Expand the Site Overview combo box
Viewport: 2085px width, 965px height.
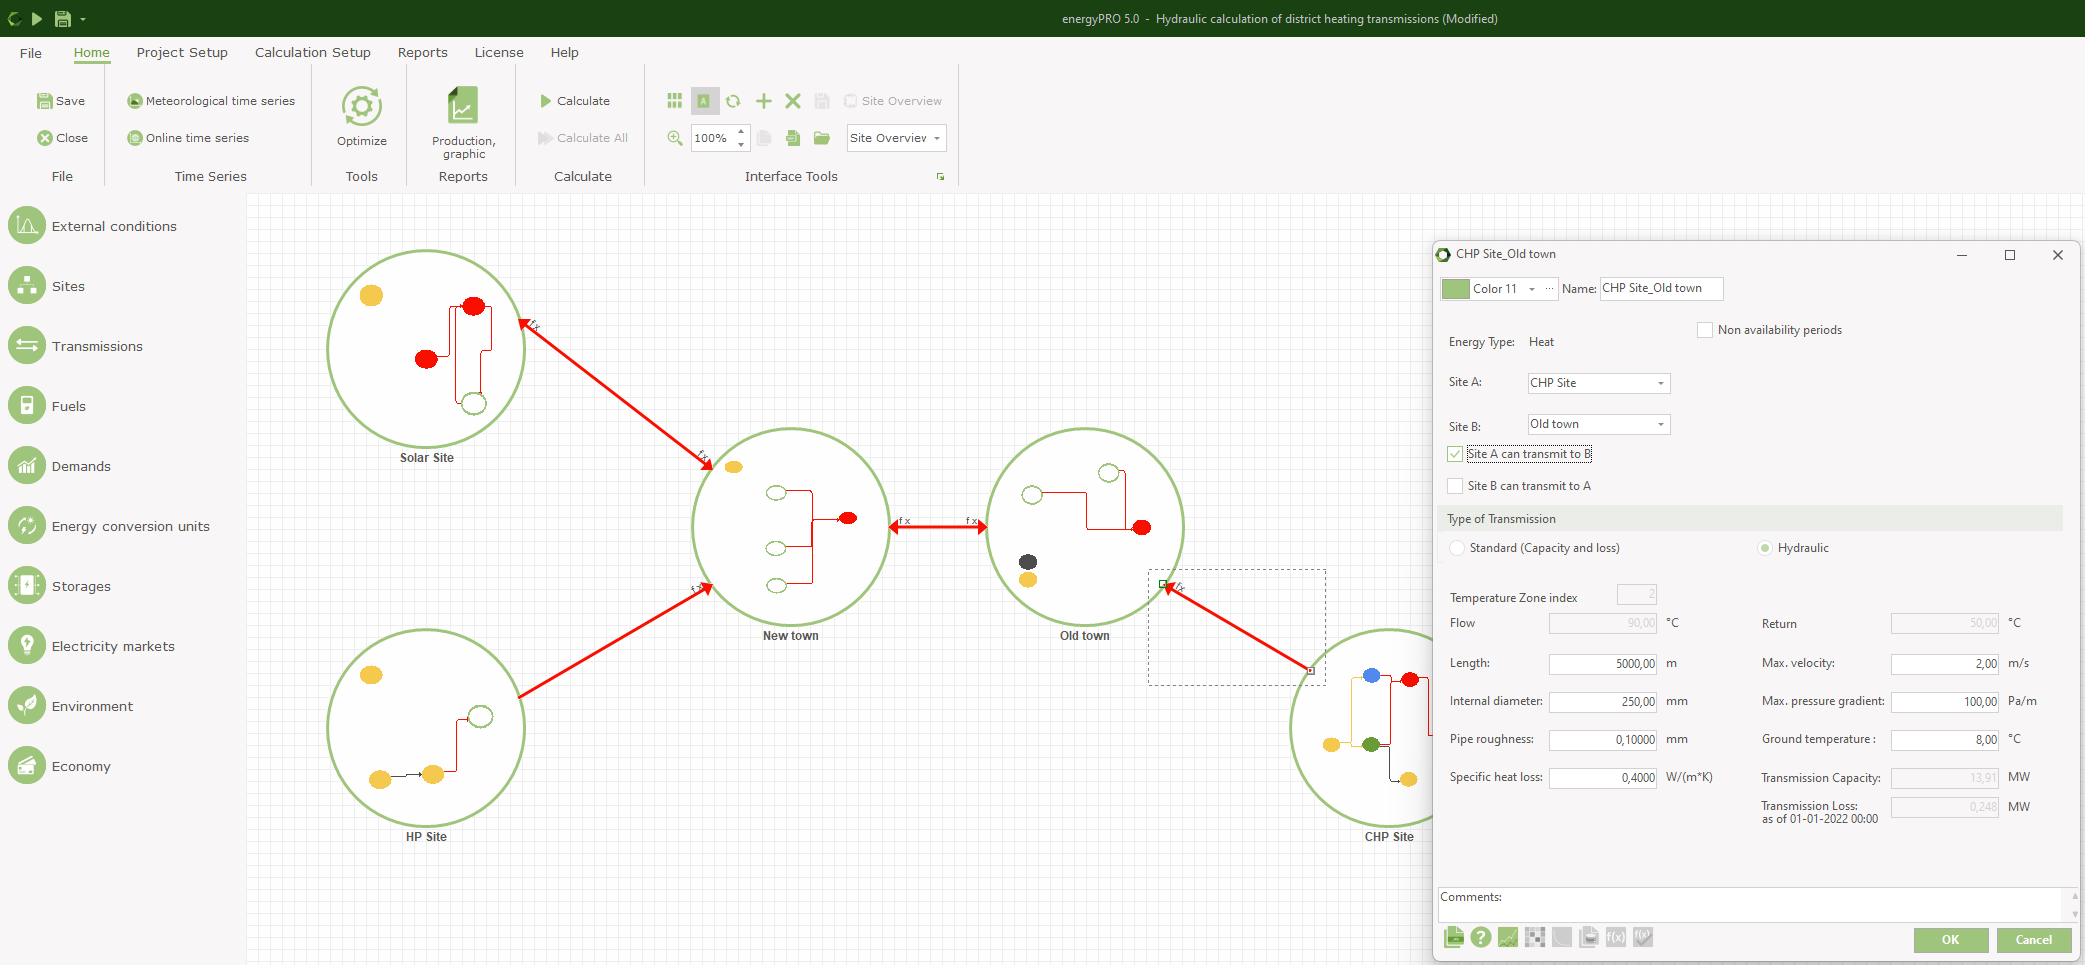[936, 138]
